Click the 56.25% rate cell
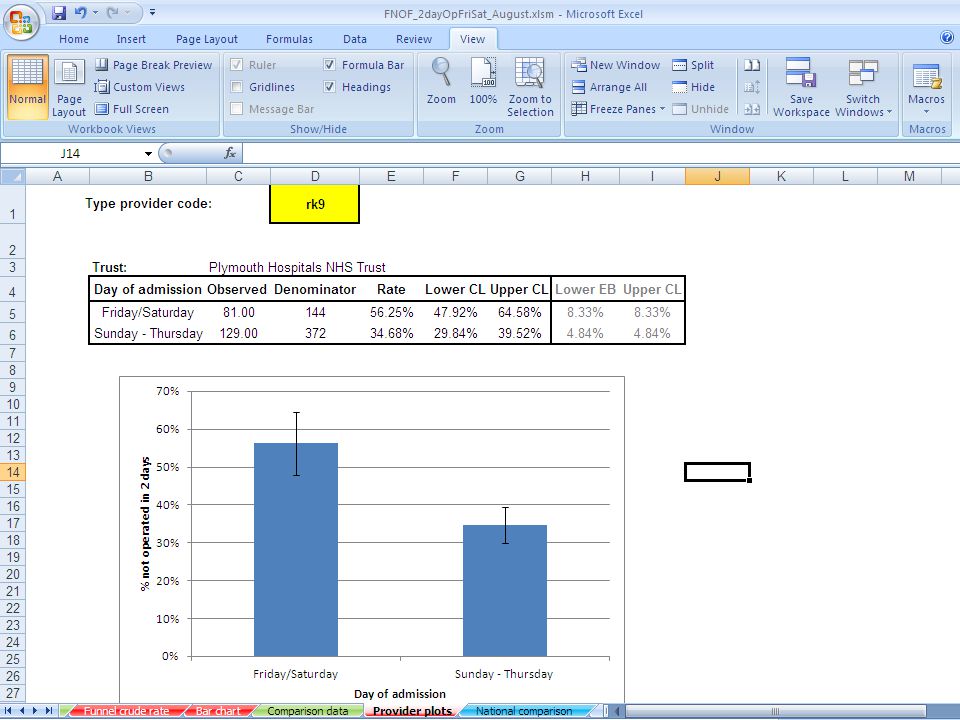The image size is (960, 720). pyautogui.click(x=391, y=312)
